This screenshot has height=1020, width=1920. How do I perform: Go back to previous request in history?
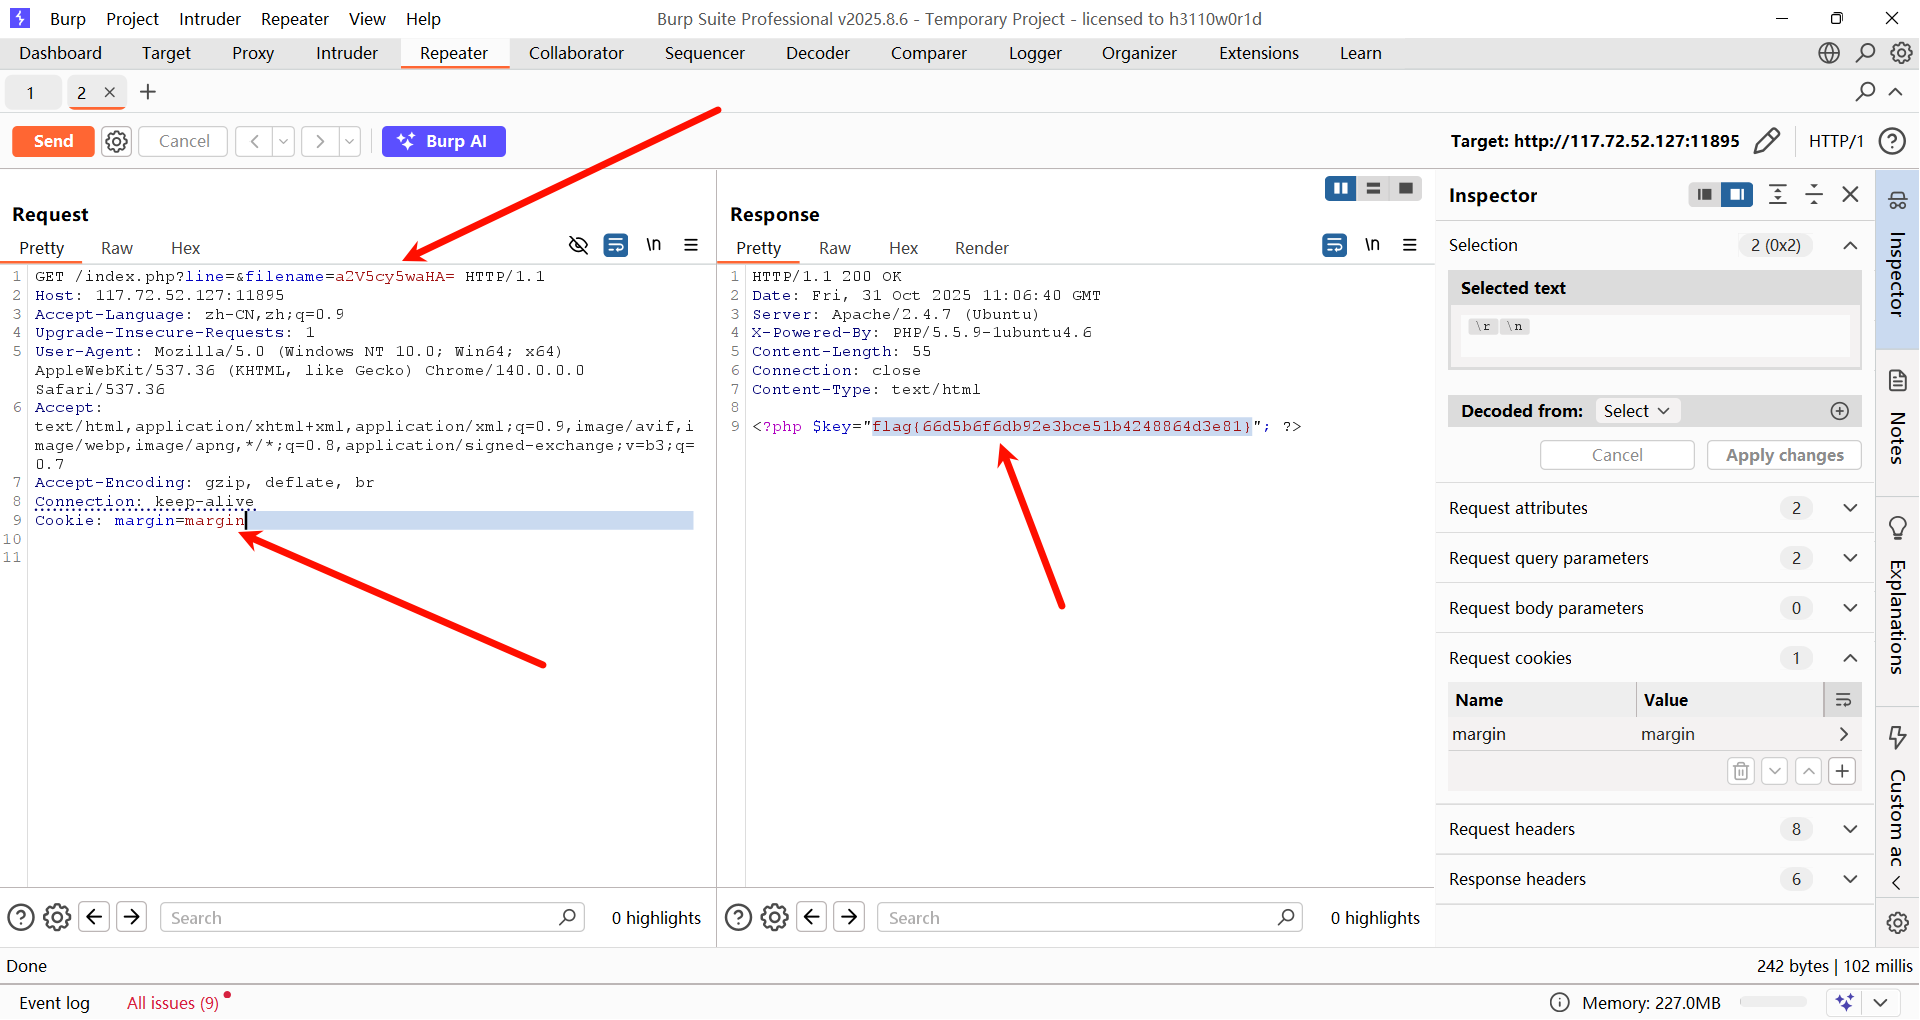click(254, 141)
